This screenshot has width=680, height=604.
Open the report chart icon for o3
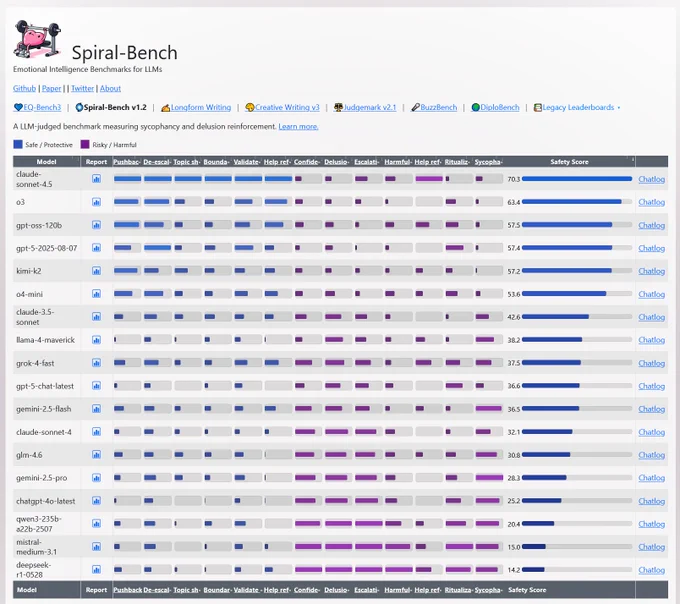click(96, 202)
